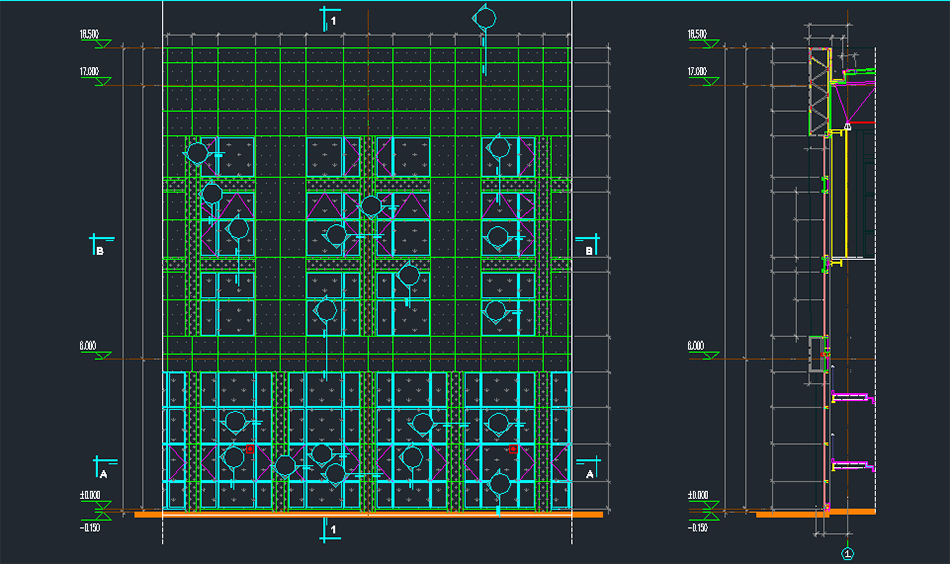The height and width of the screenshot is (564, 950).
Task: Click the grid axis bubble 1 below section
Action: tap(848, 552)
